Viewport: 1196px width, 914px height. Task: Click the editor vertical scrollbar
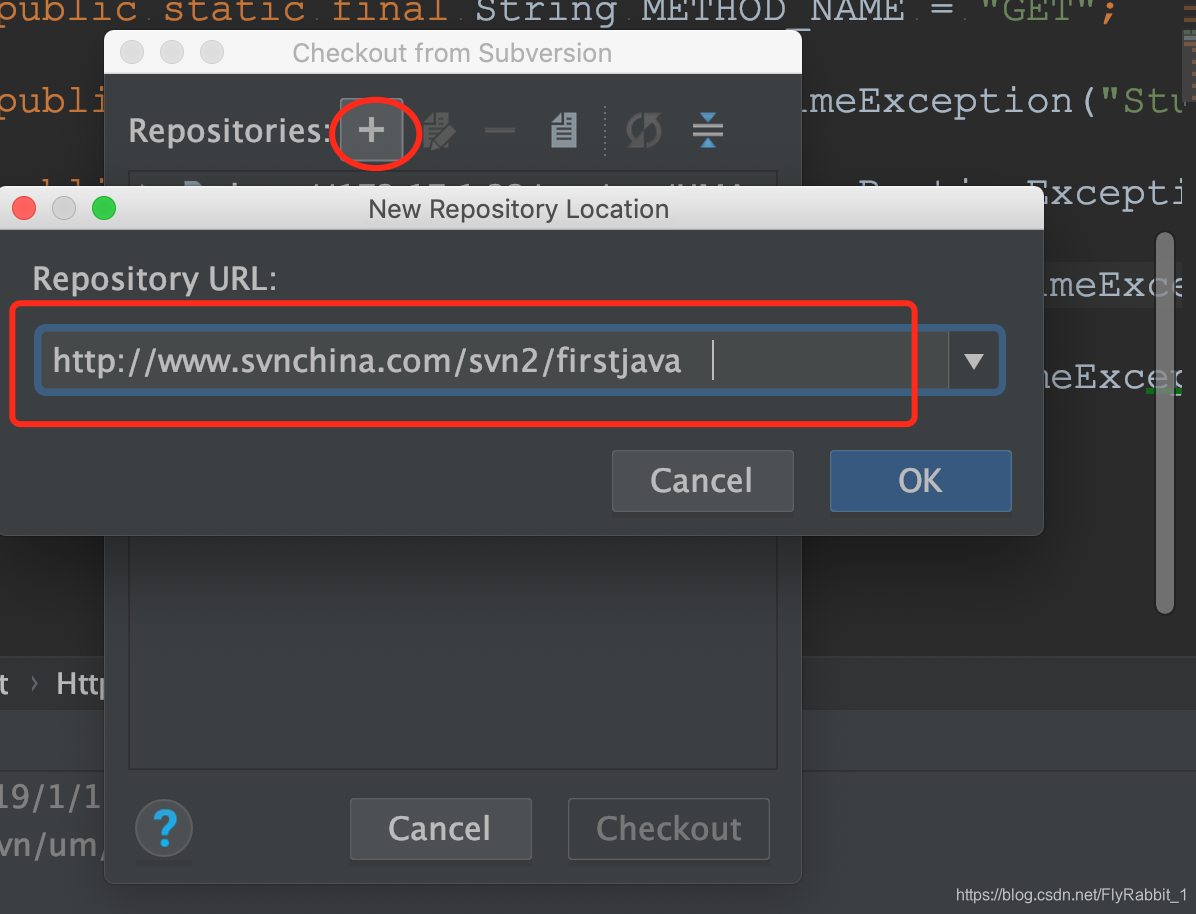click(x=1165, y=423)
